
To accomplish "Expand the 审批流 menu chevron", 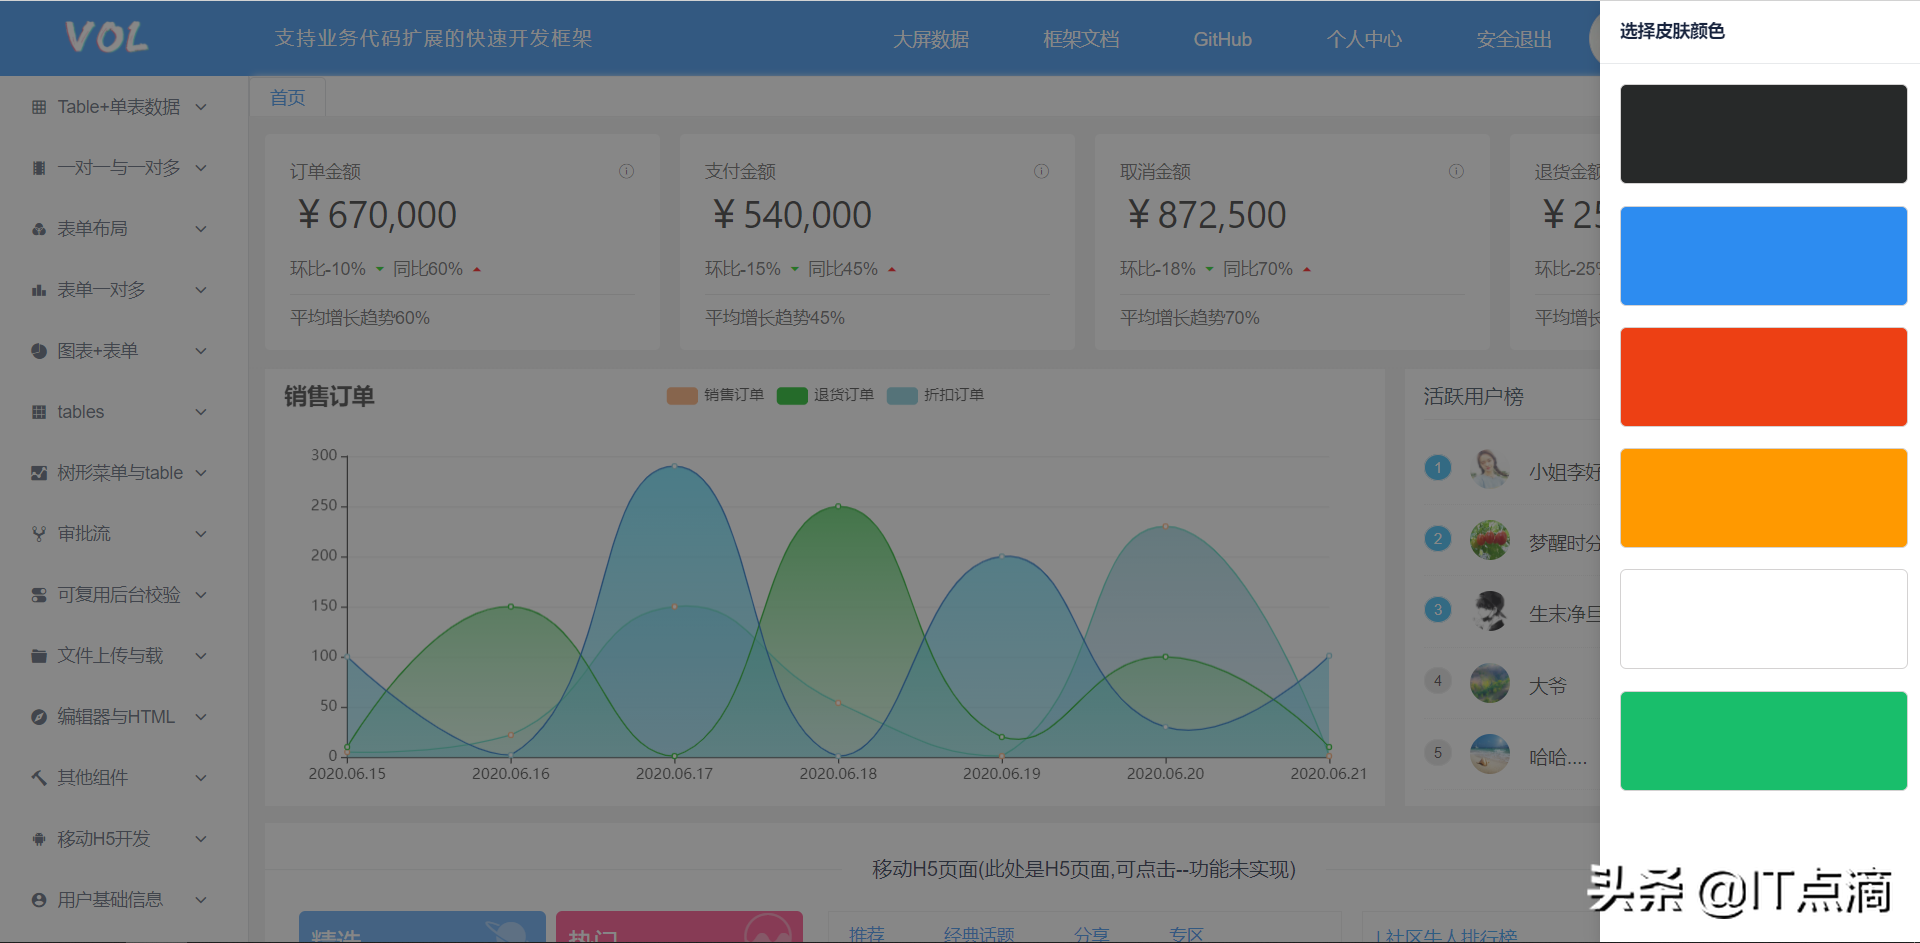I will click(201, 534).
